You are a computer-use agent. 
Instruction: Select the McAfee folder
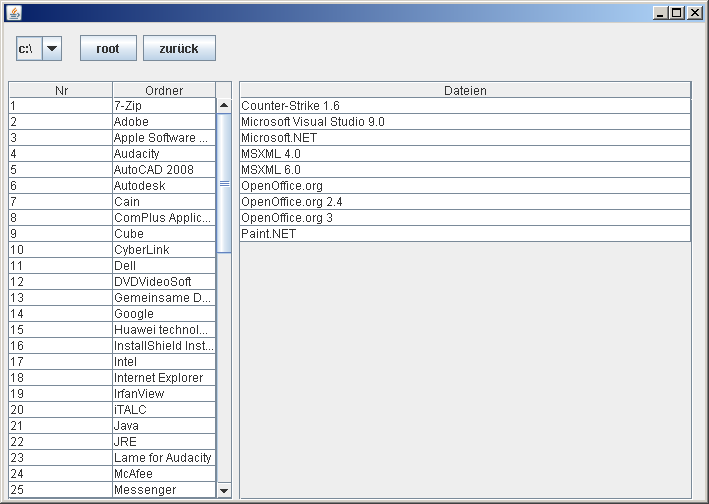[x=164, y=474]
